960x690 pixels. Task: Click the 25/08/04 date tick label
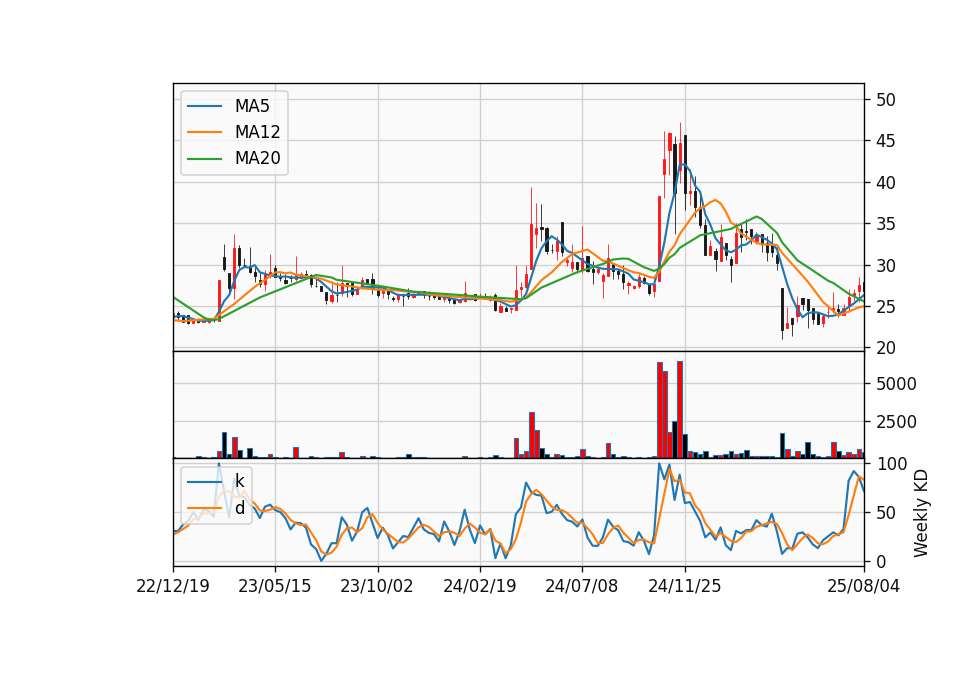pyautogui.click(x=864, y=586)
